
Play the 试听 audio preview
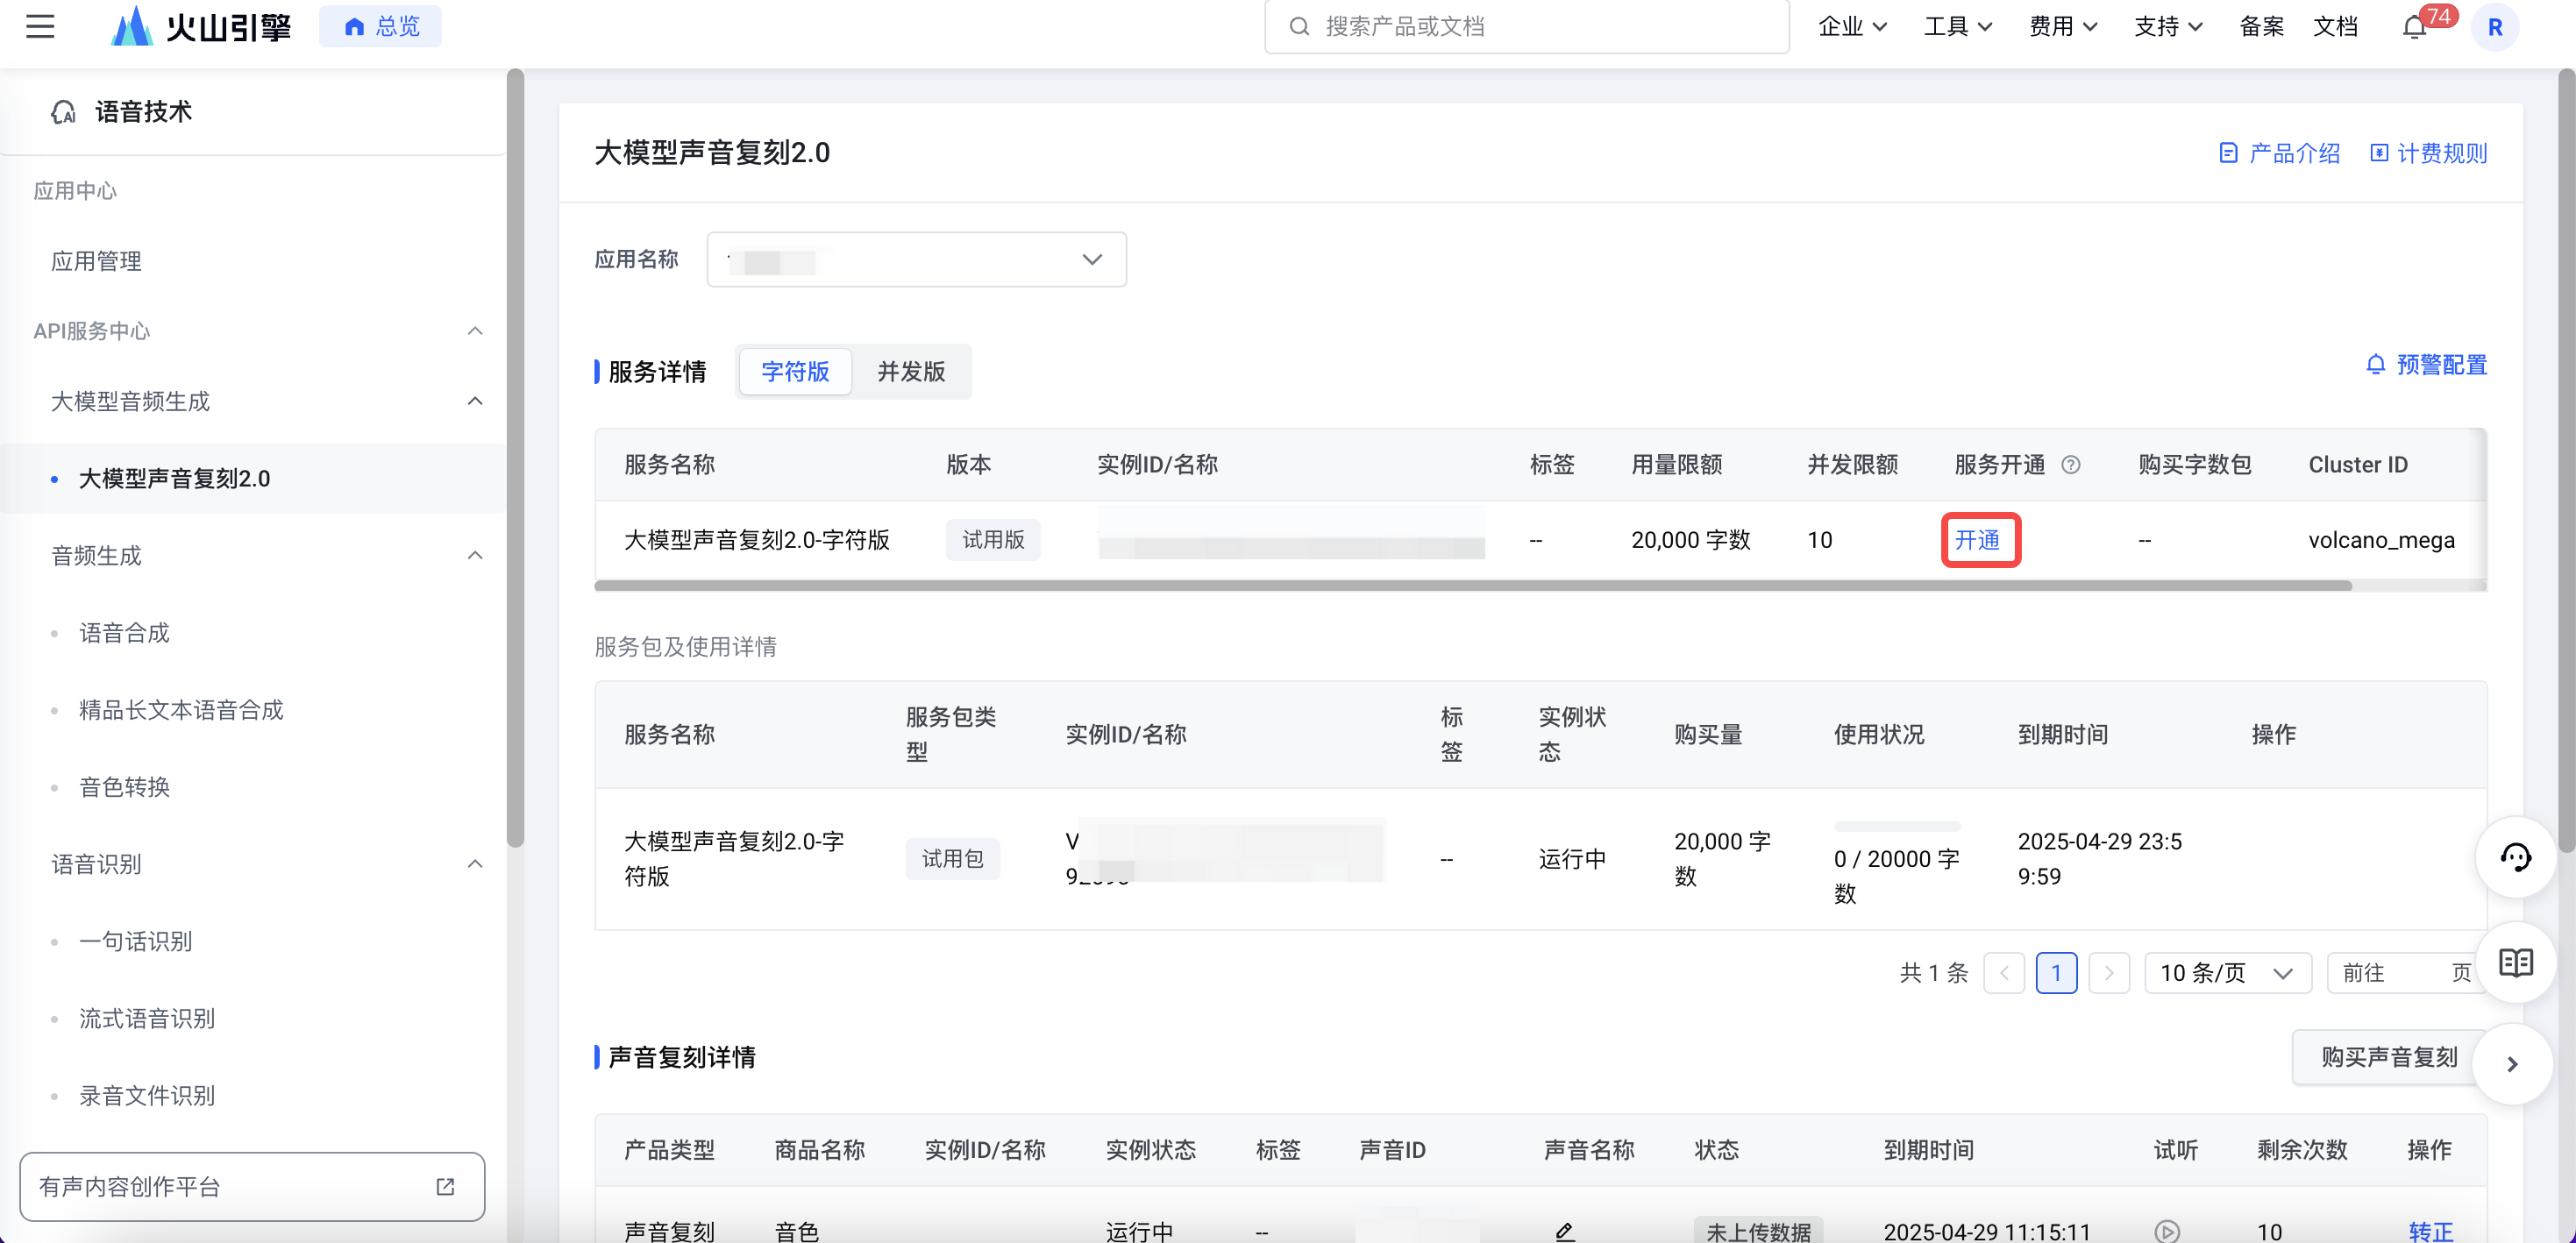(x=2167, y=1232)
